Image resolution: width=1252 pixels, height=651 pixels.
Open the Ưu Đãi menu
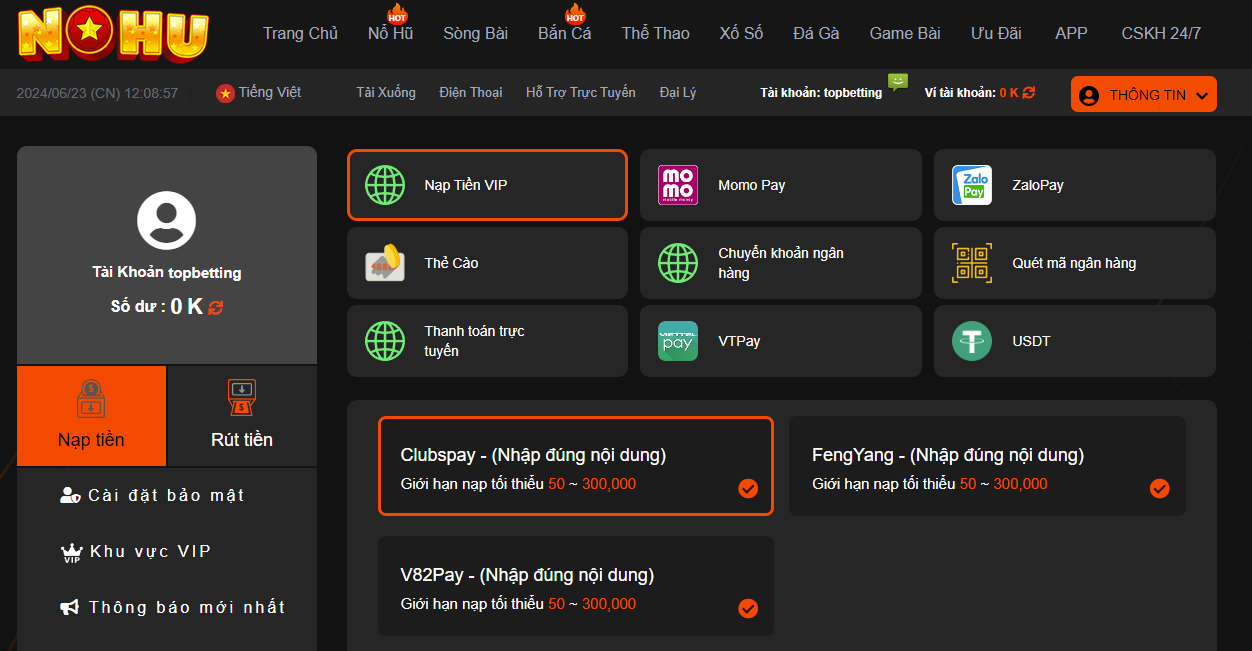[x=996, y=34]
